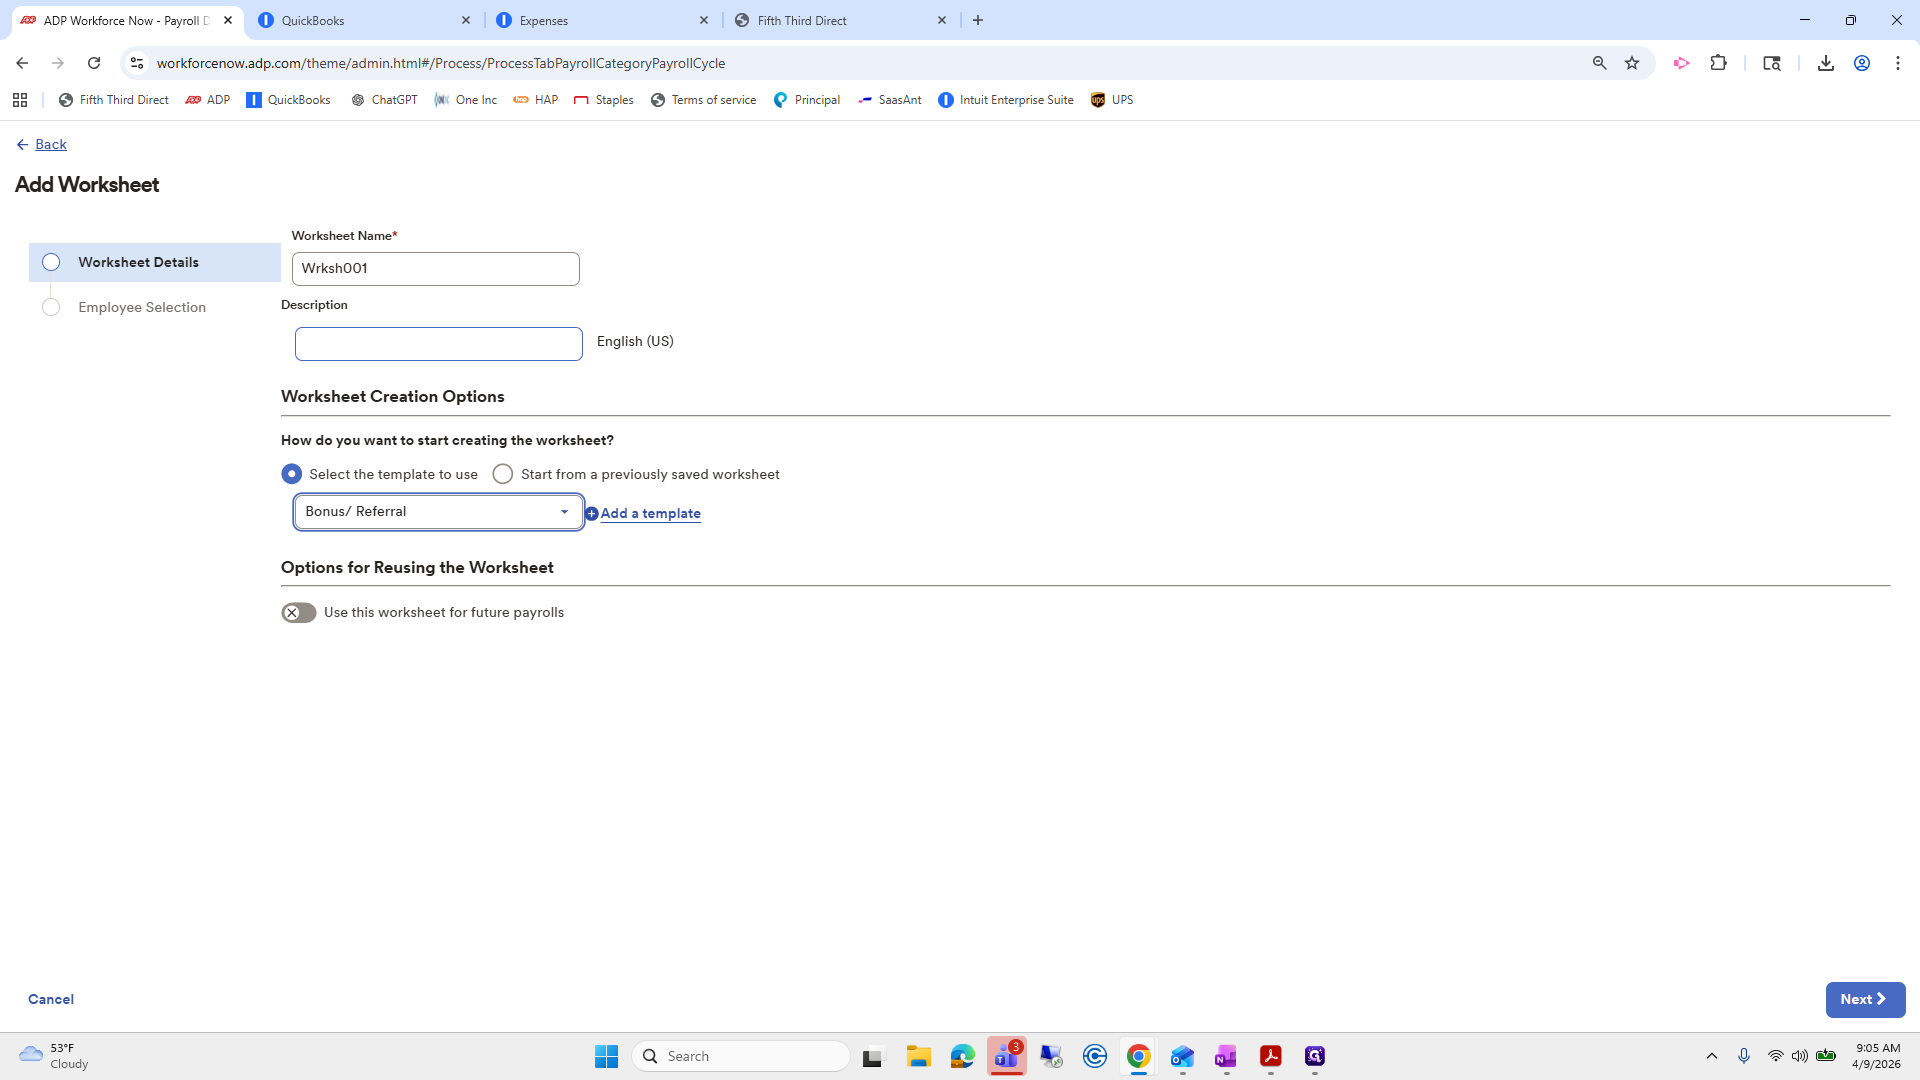
Task: Open the HAP bookmark
Action: tap(536, 100)
